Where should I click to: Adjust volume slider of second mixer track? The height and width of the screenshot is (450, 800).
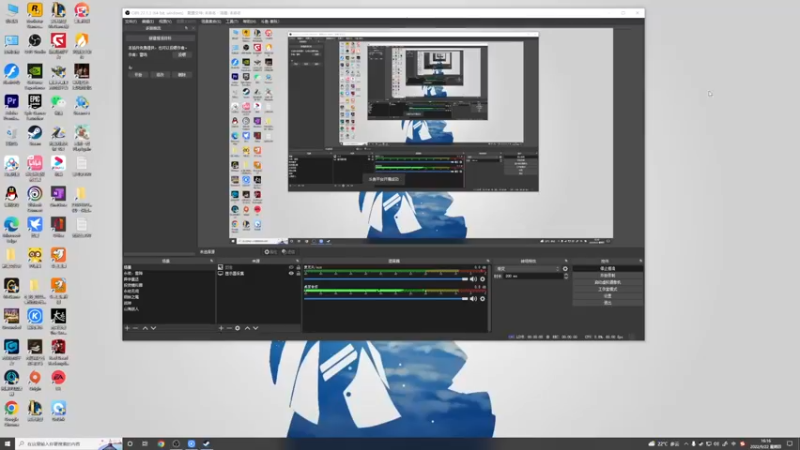386,298
